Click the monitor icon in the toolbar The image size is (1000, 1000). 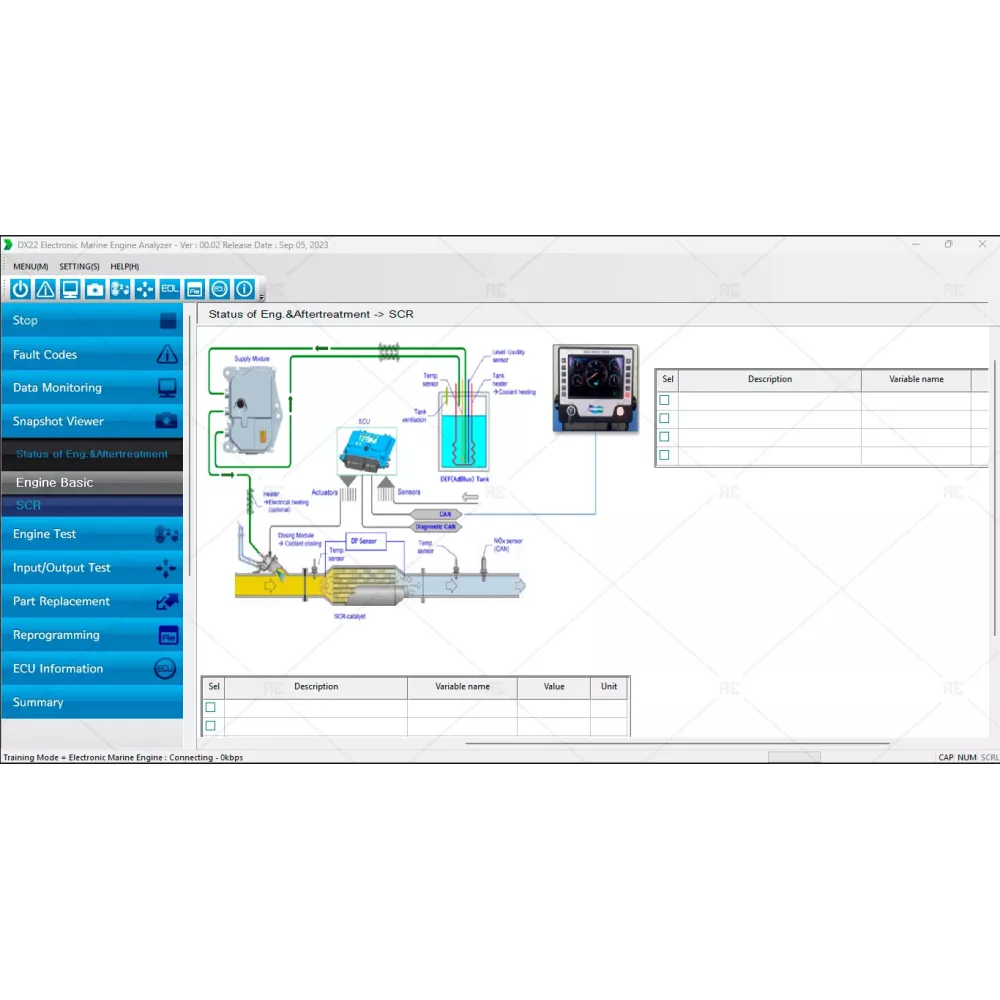(x=70, y=289)
